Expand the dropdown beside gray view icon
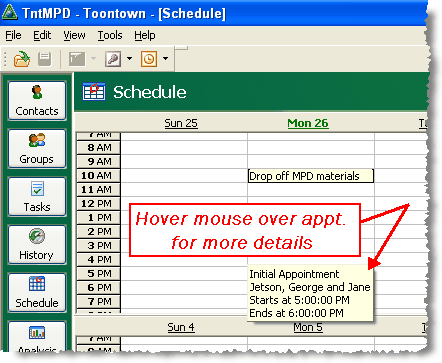This screenshot has width=442, height=363. 93,59
